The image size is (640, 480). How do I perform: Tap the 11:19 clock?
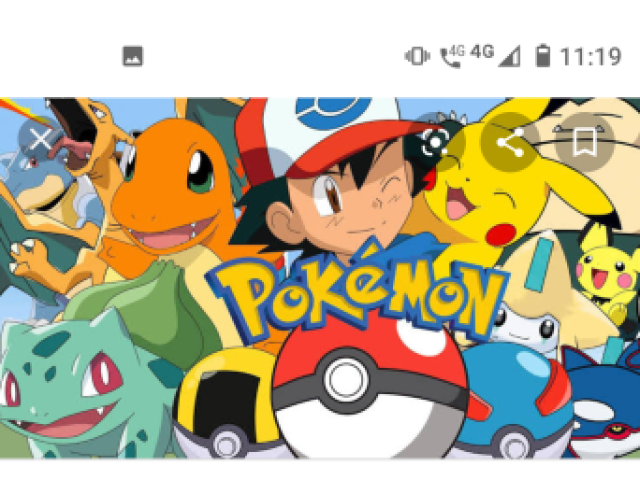click(591, 56)
